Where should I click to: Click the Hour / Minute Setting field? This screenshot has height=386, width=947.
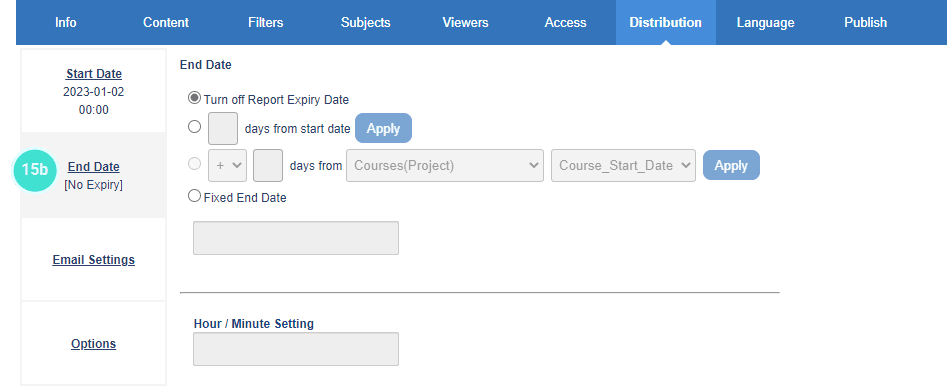point(296,349)
